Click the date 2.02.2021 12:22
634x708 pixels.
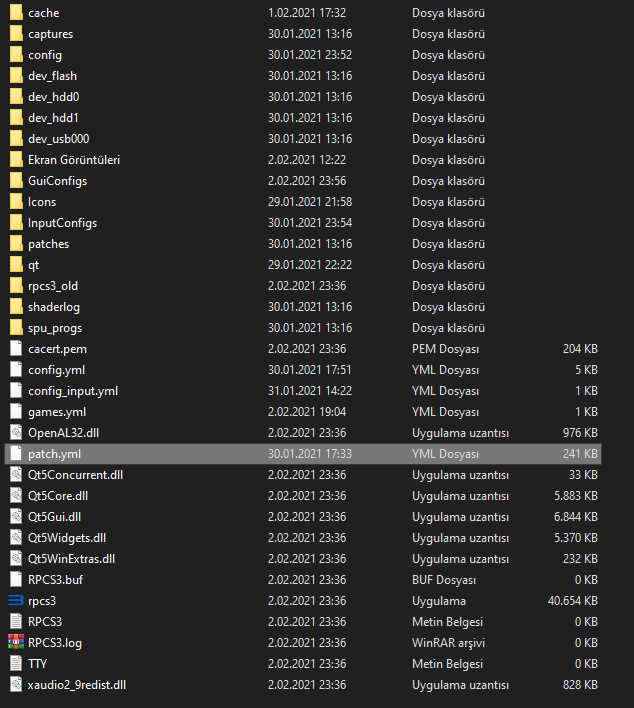tap(307, 160)
